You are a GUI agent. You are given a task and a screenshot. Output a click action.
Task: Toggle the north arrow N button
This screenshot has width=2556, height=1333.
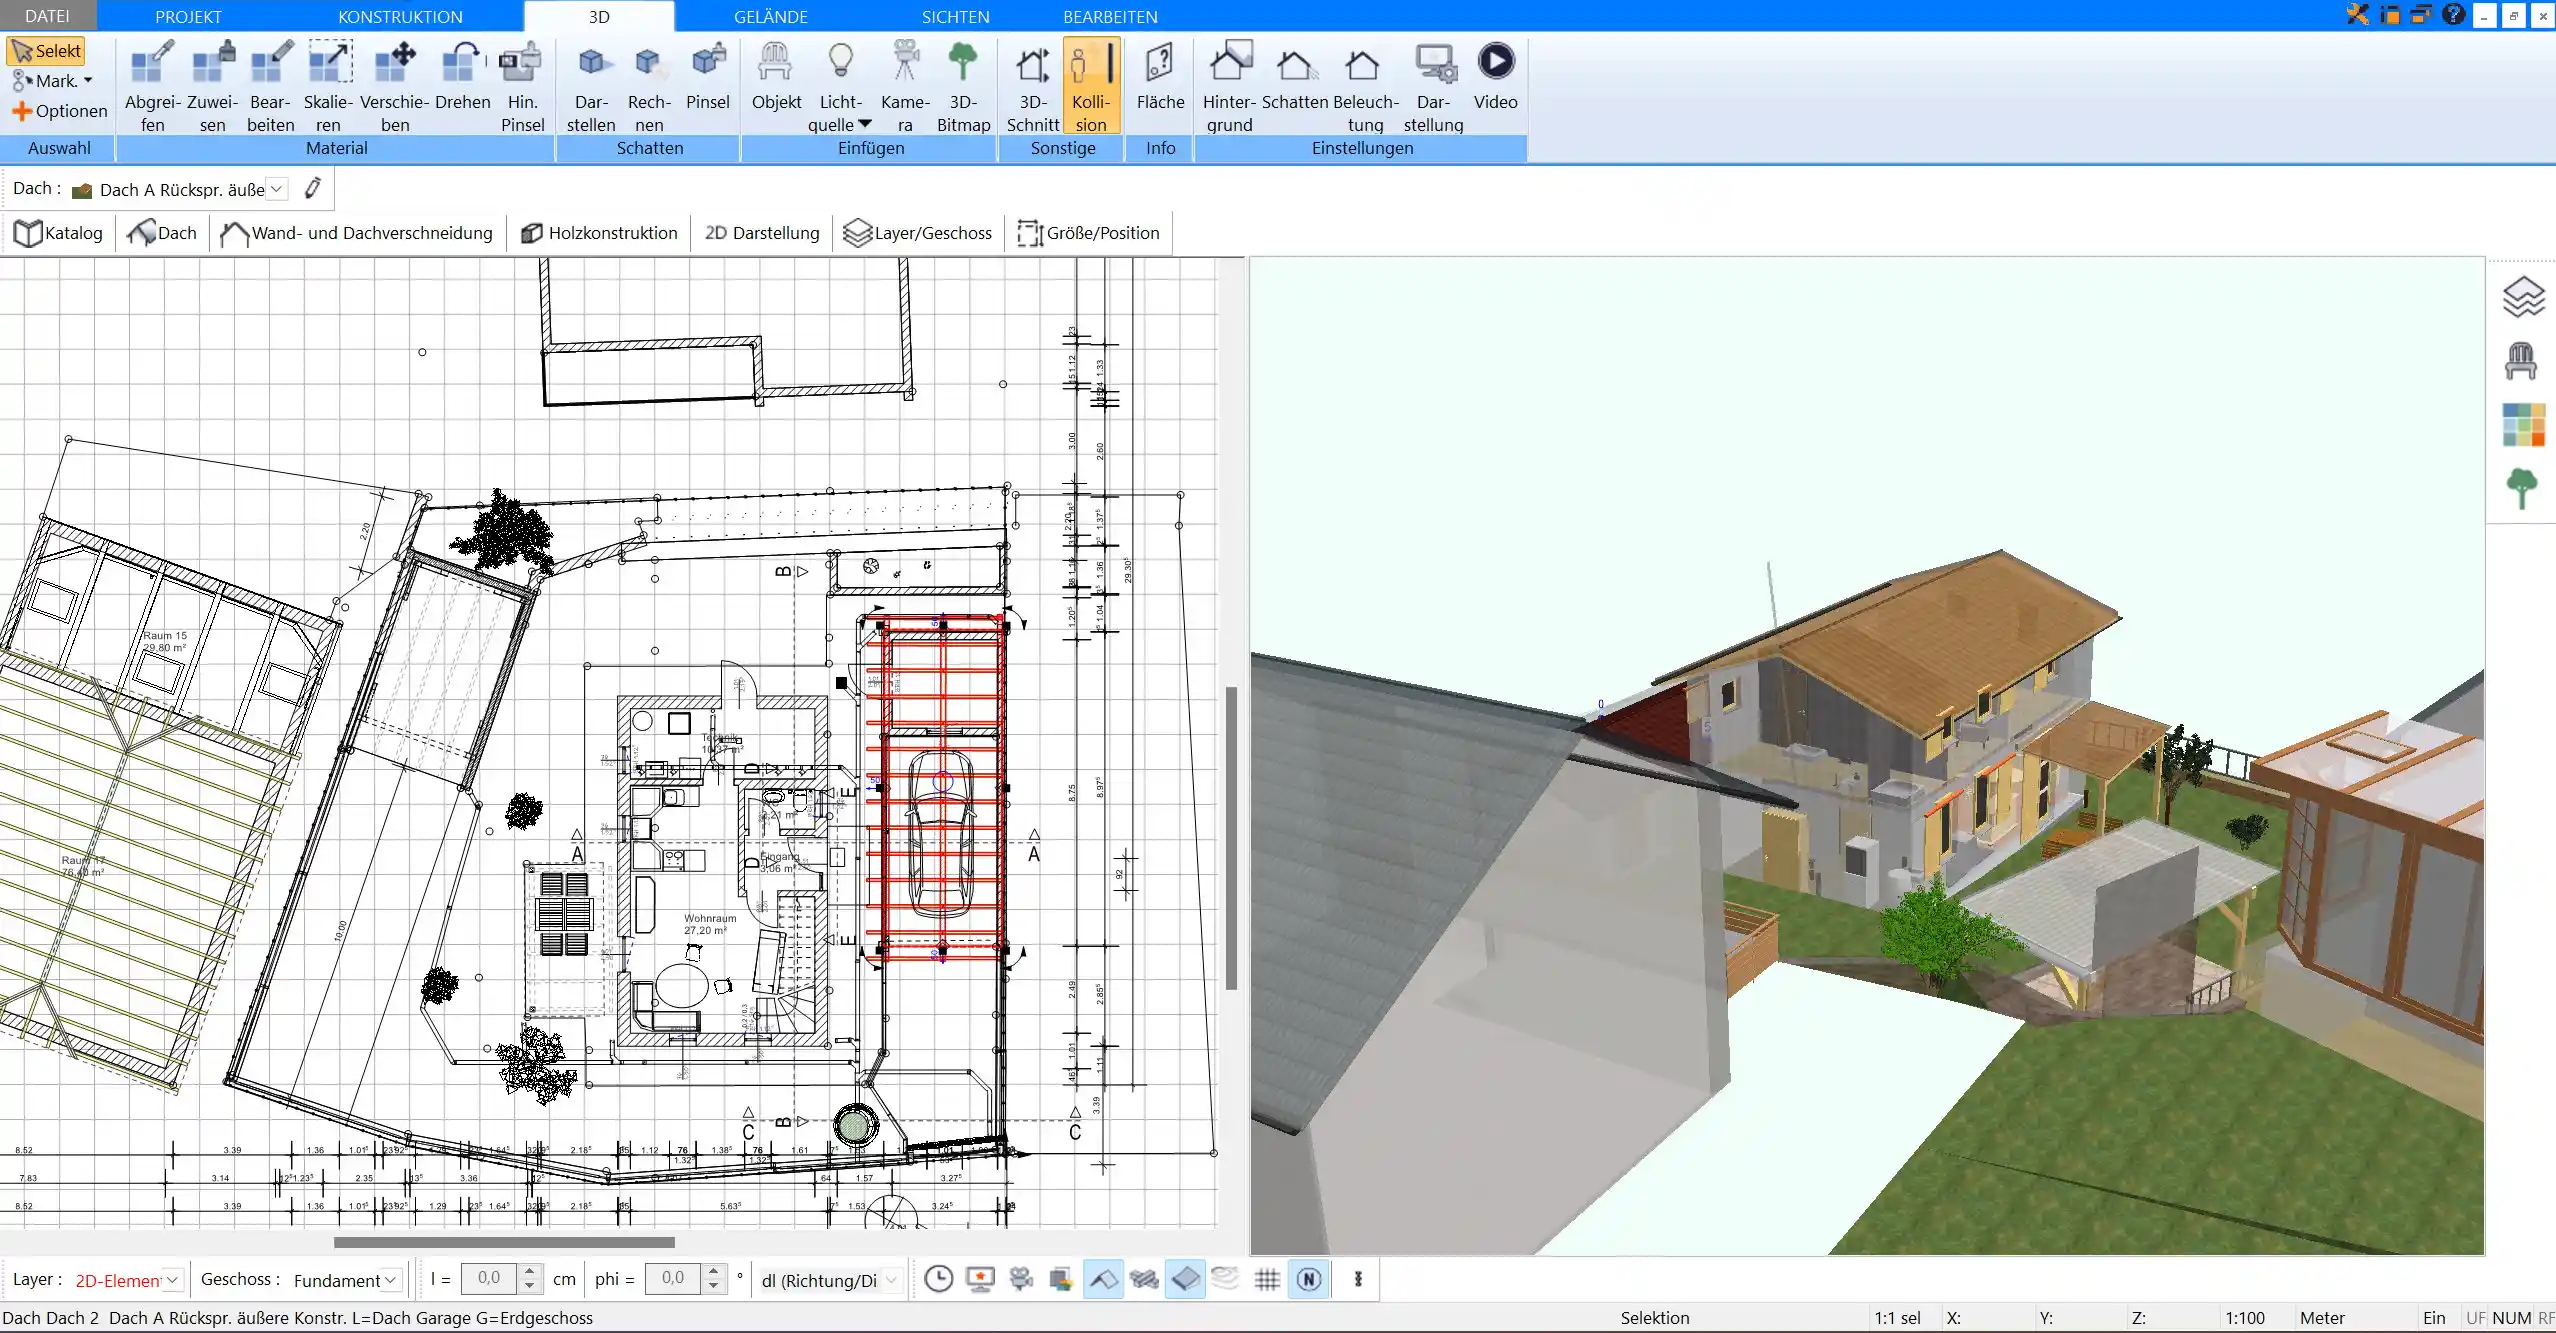1309,1279
